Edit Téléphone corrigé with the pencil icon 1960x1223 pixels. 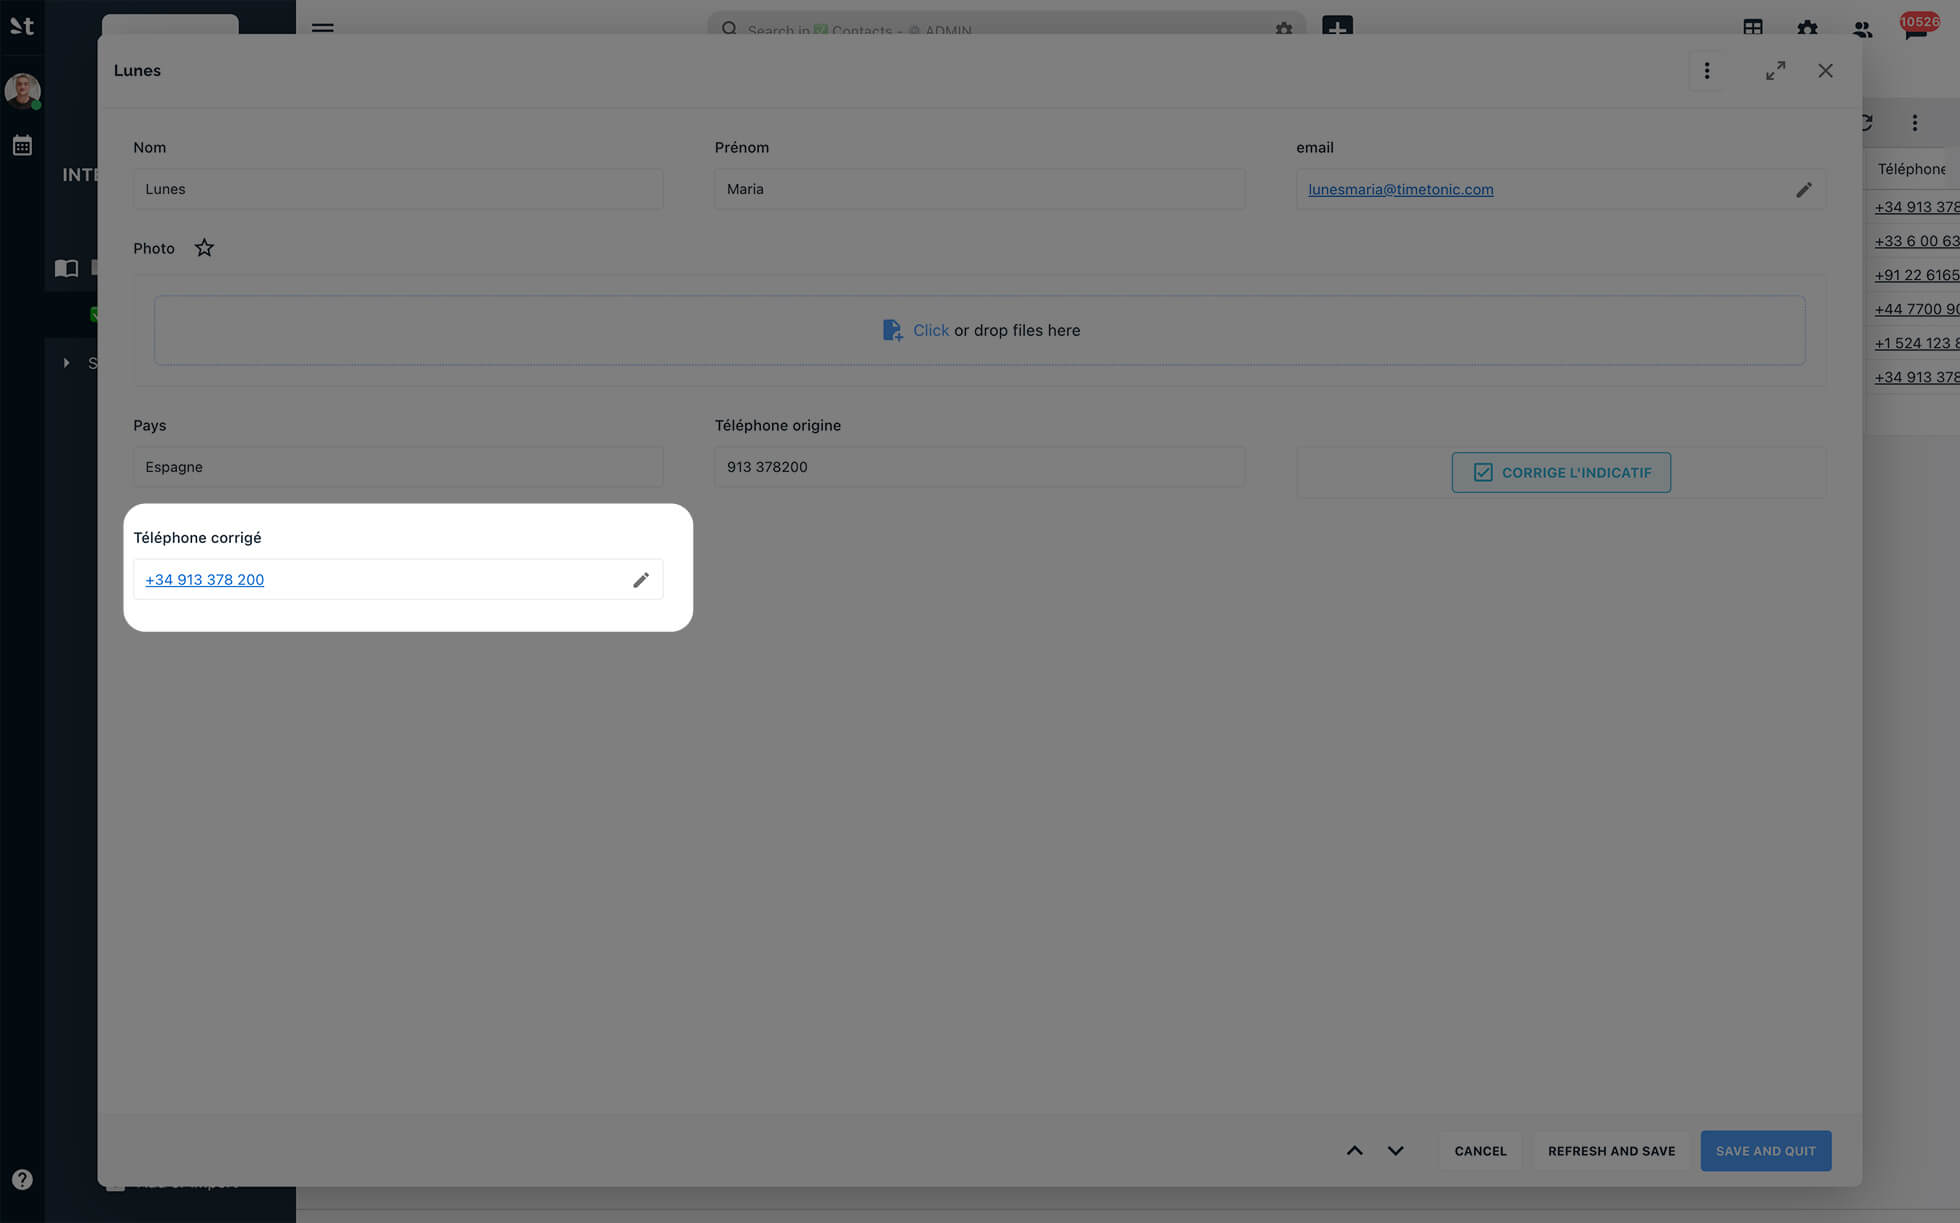pos(641,580)
